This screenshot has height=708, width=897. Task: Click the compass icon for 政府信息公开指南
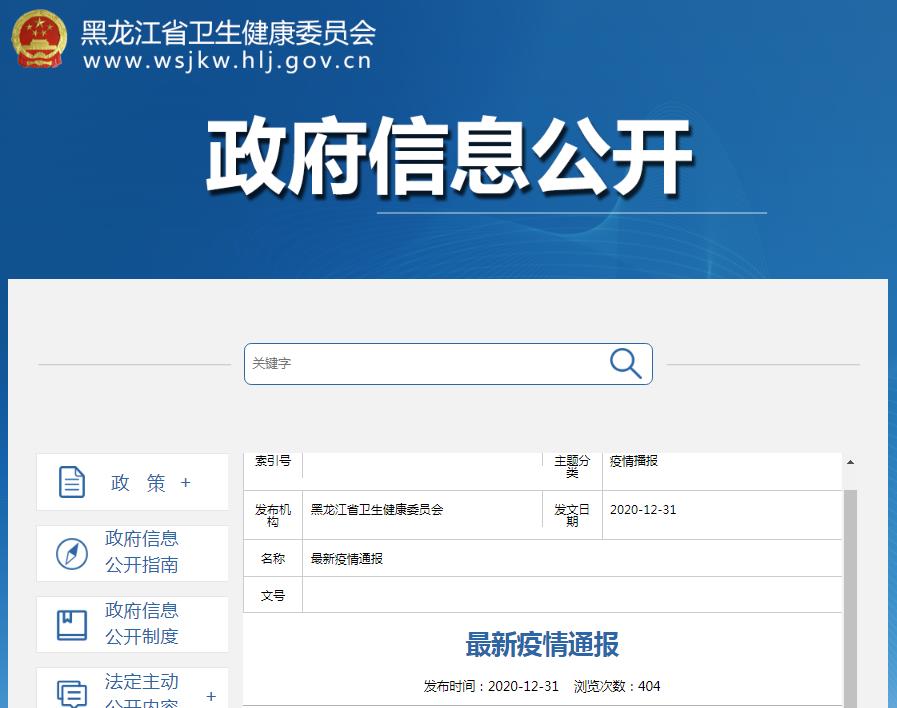tap(72, 553)
